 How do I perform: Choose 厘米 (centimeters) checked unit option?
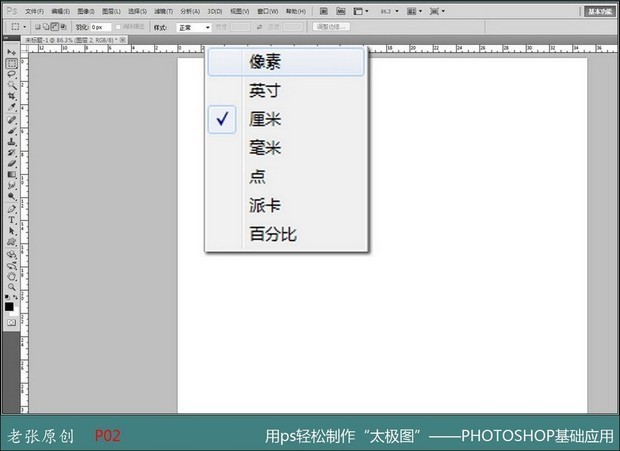point(265,119)
